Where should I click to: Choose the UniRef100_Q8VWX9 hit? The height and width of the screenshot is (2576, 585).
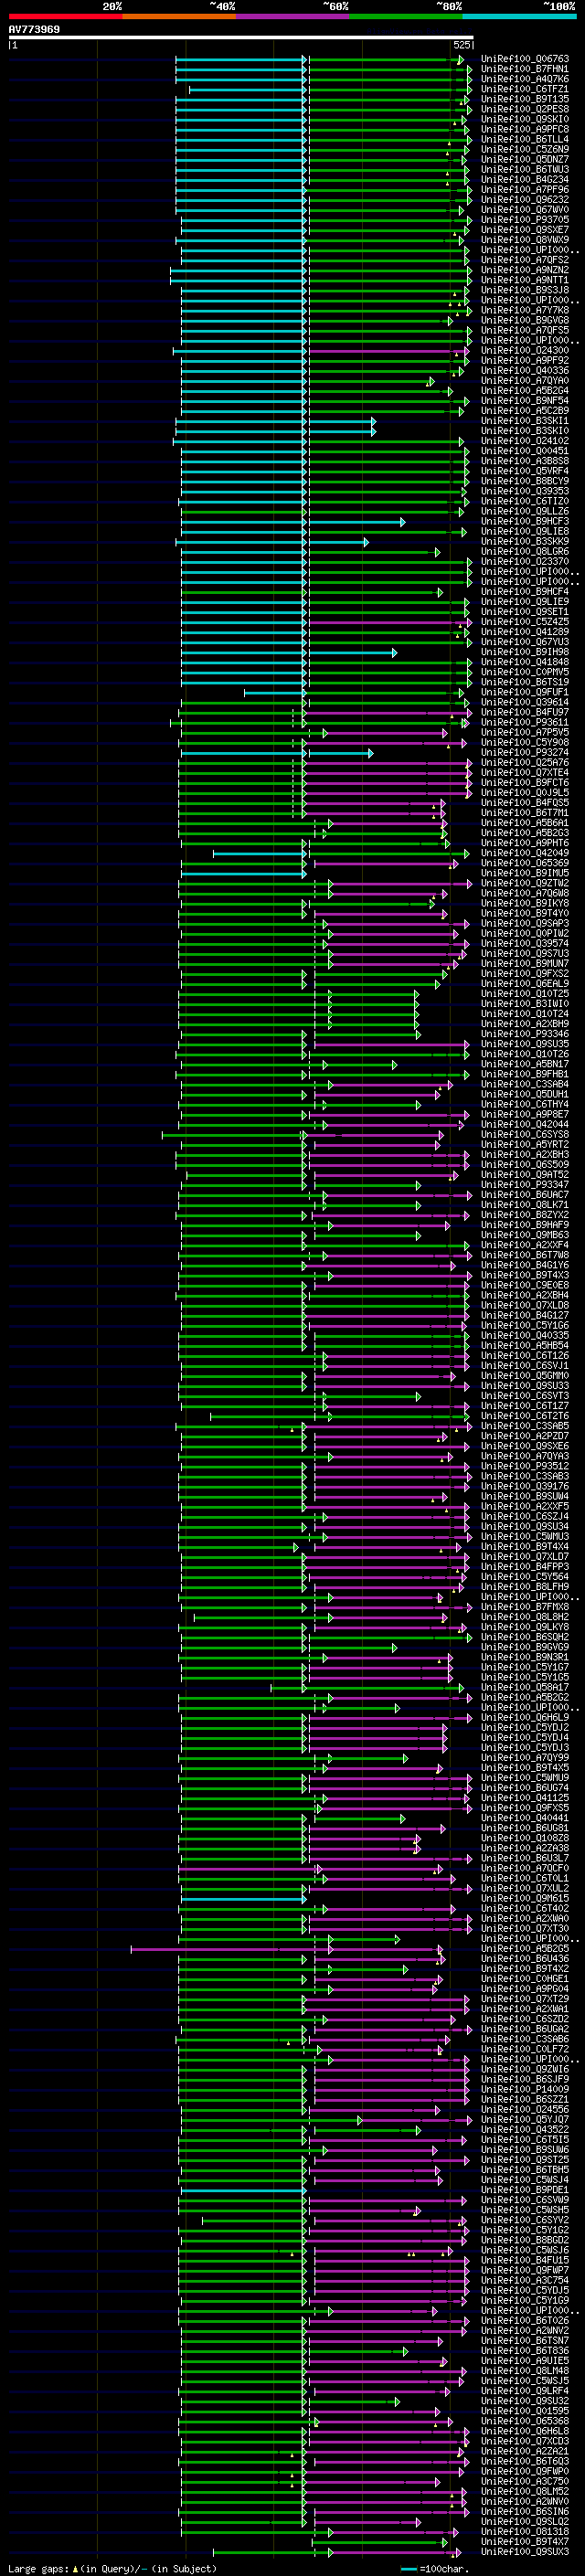(x=524, y=240)
